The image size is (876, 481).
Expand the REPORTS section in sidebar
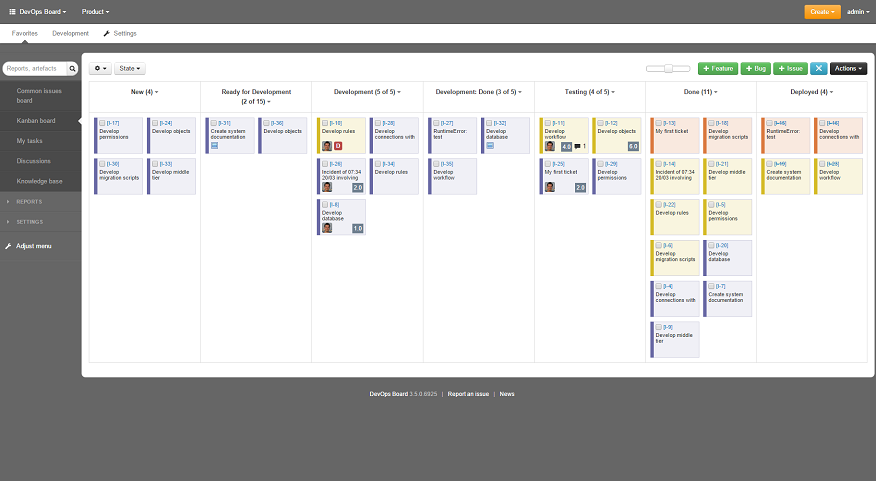(x=29, y=202)
